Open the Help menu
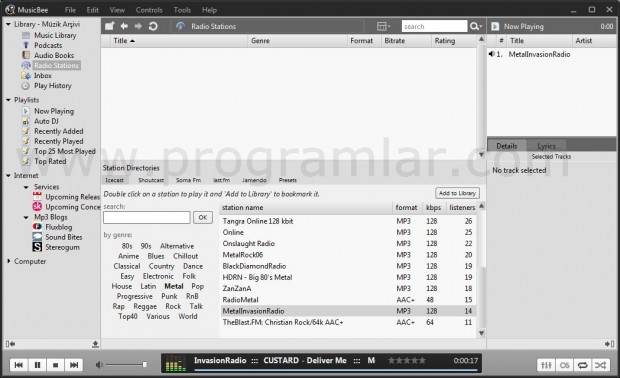Image resolution: width=620 pixels, height=378 pixels. tap(209, 10)
